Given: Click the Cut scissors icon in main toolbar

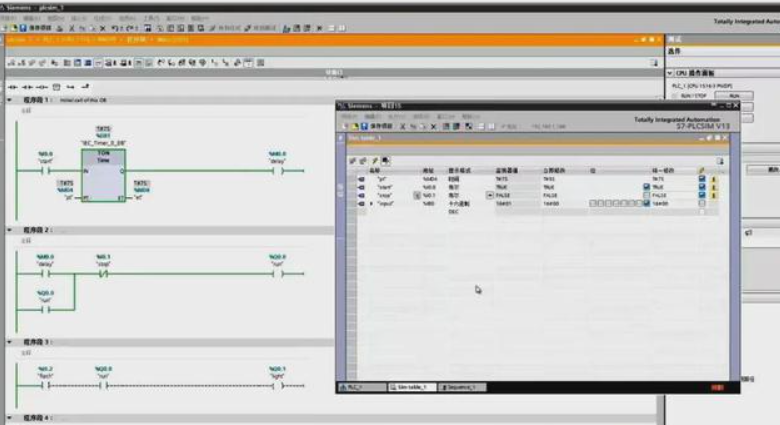Looking at the screenshot, I should pyautogui.click(x=72, y=28).
